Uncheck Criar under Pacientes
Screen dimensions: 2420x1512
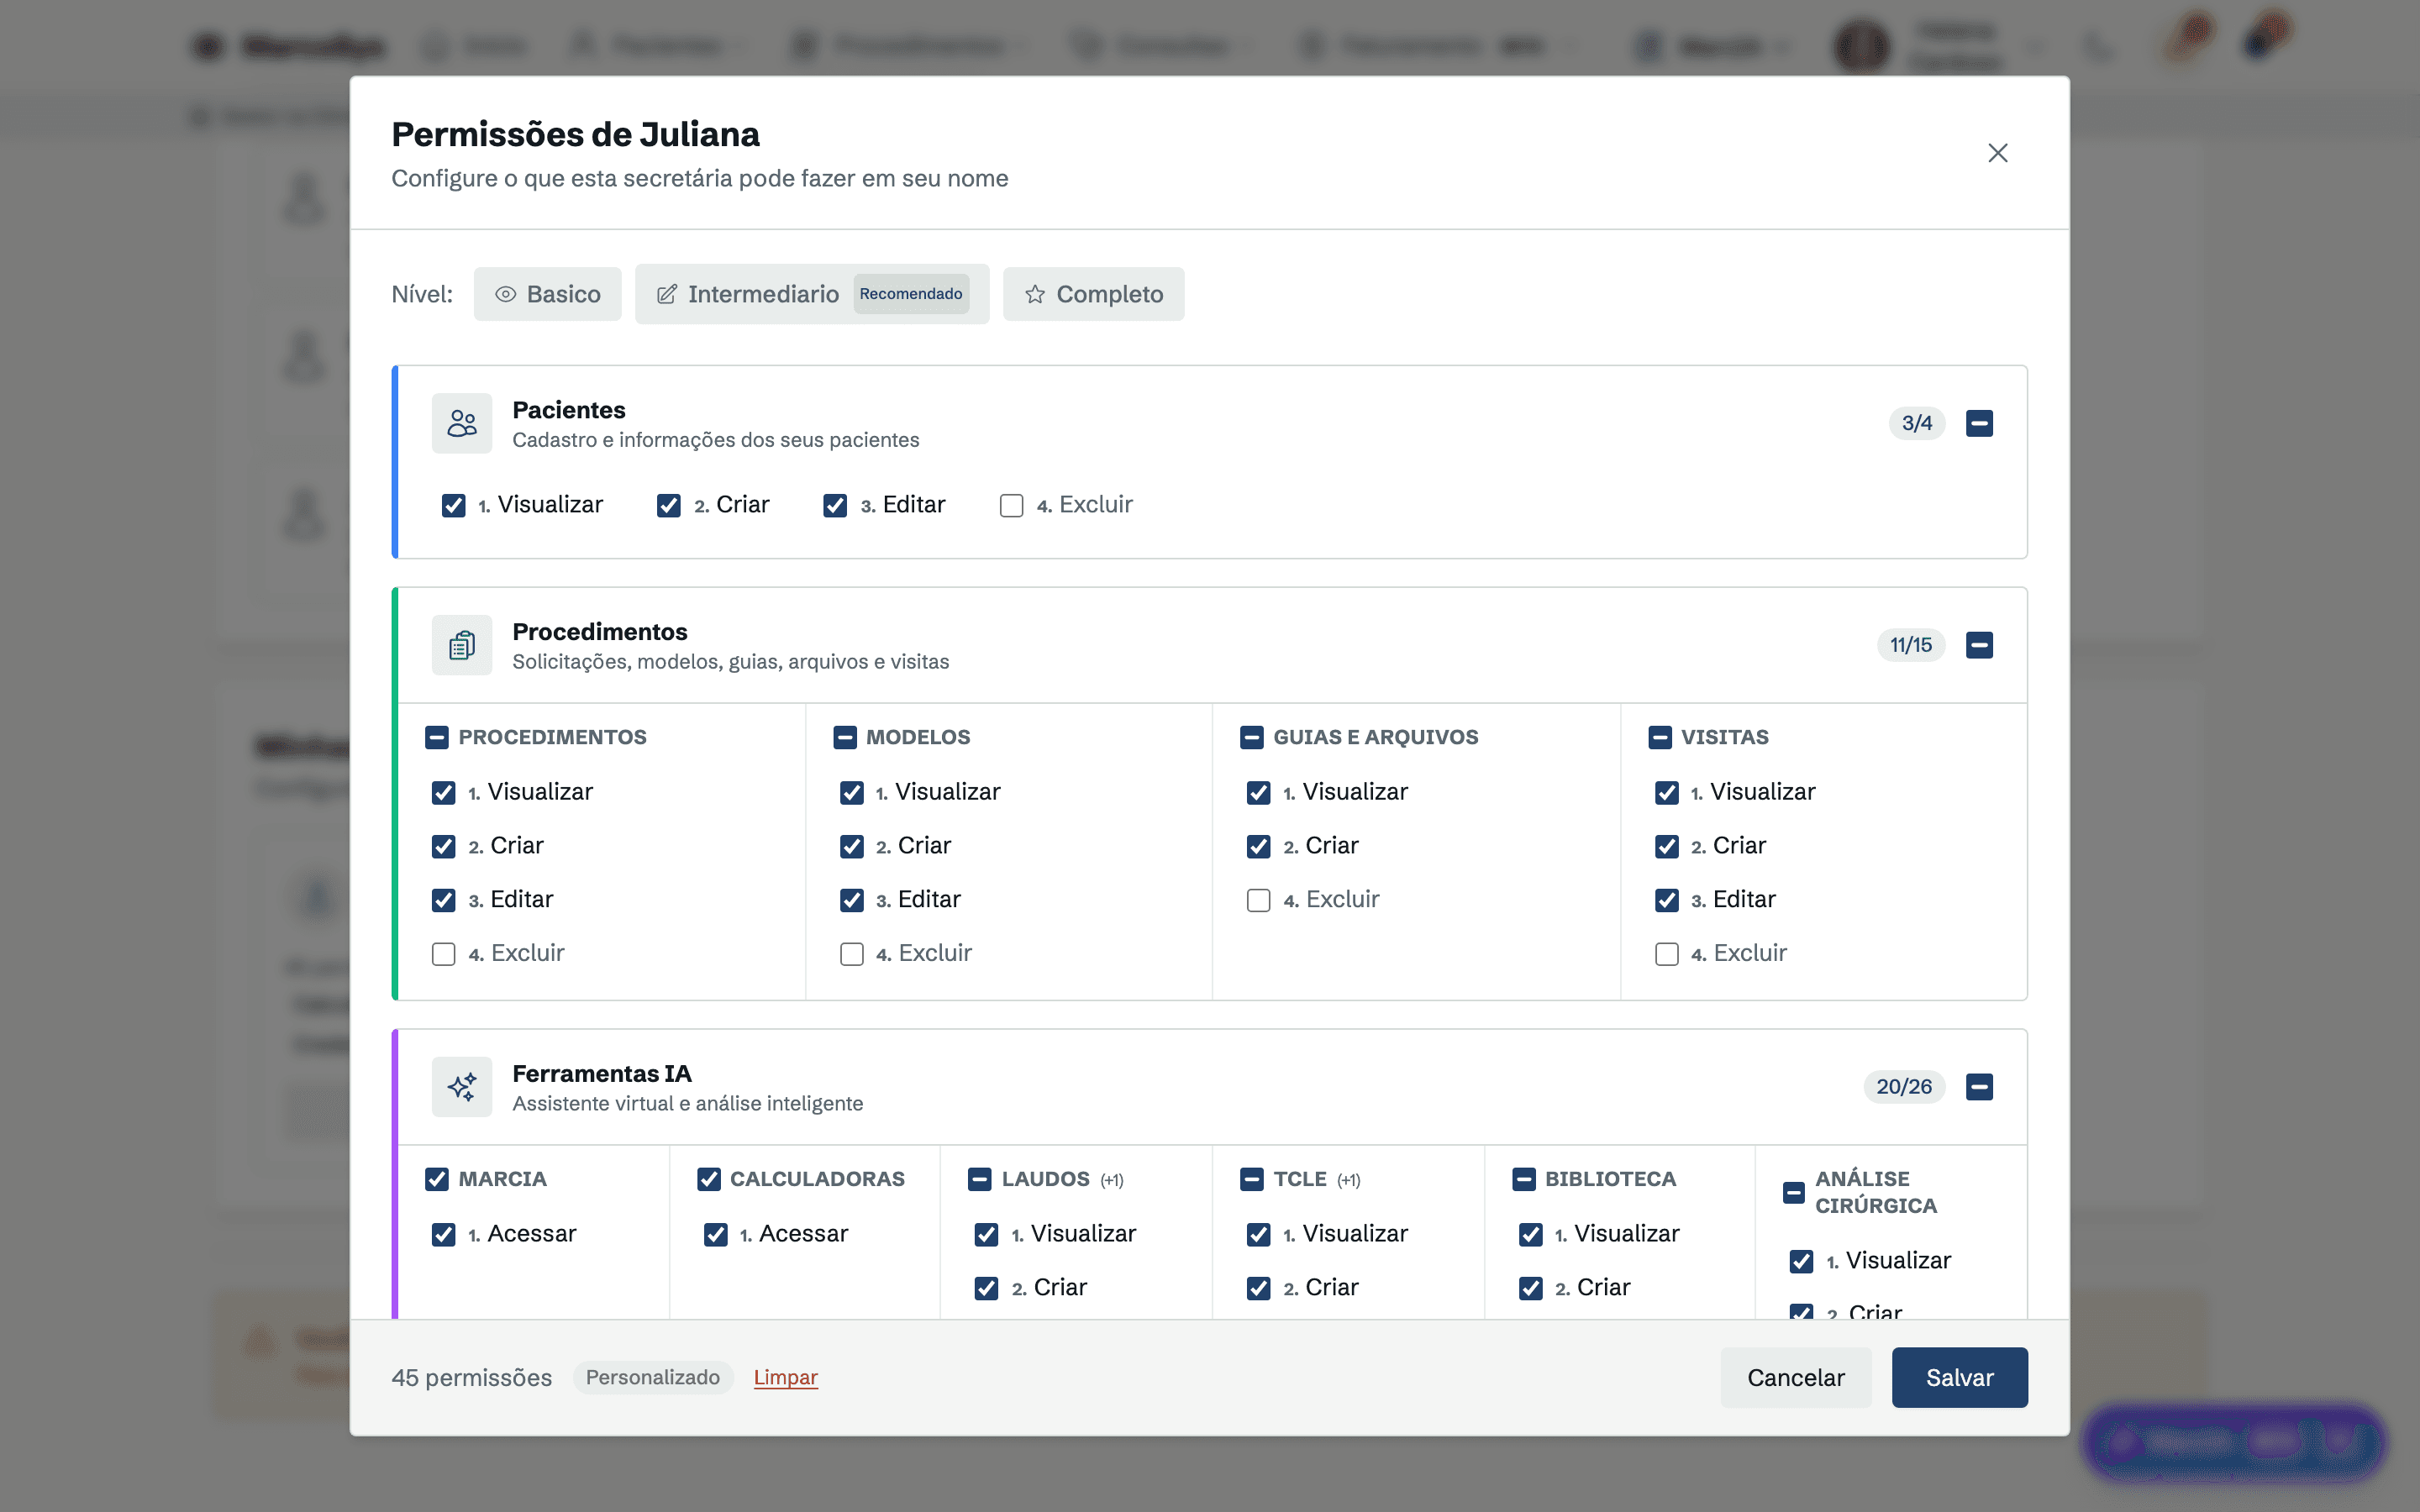click(x=669, y=505)
